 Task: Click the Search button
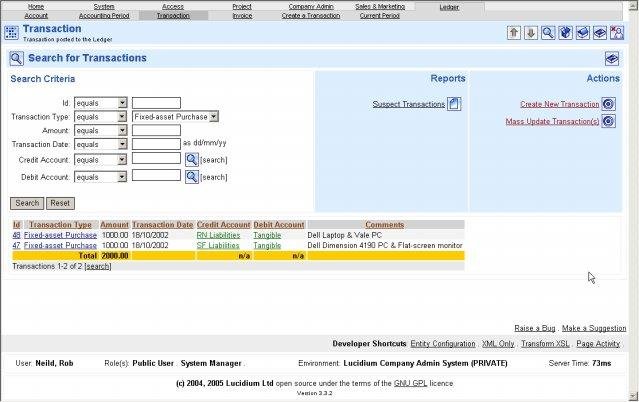(27, 203)
